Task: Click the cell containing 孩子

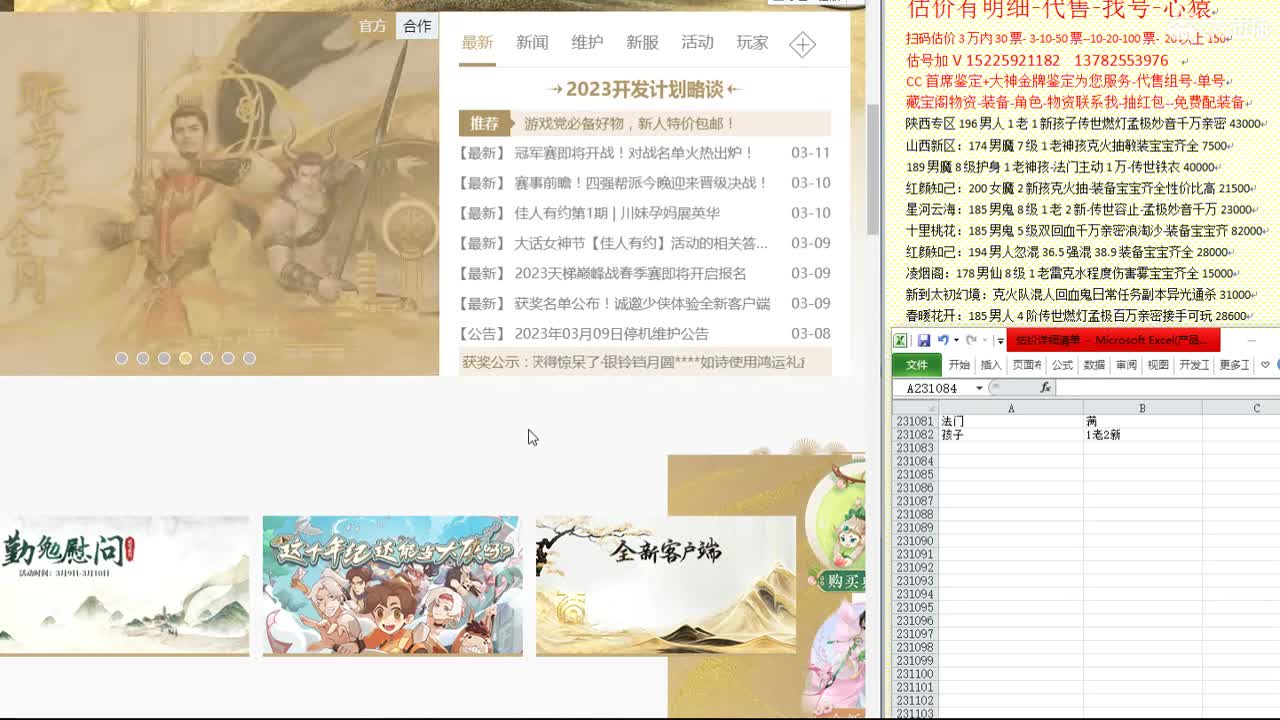Action: [1011, 435]
